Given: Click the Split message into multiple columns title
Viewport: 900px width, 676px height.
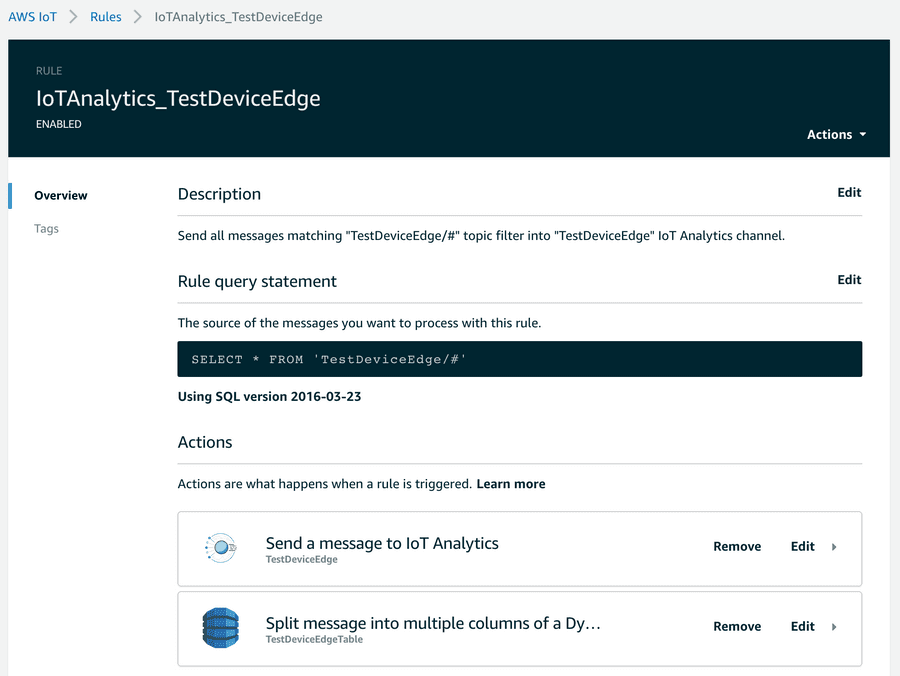Looking at the screenshot, I should coord(433,623).
